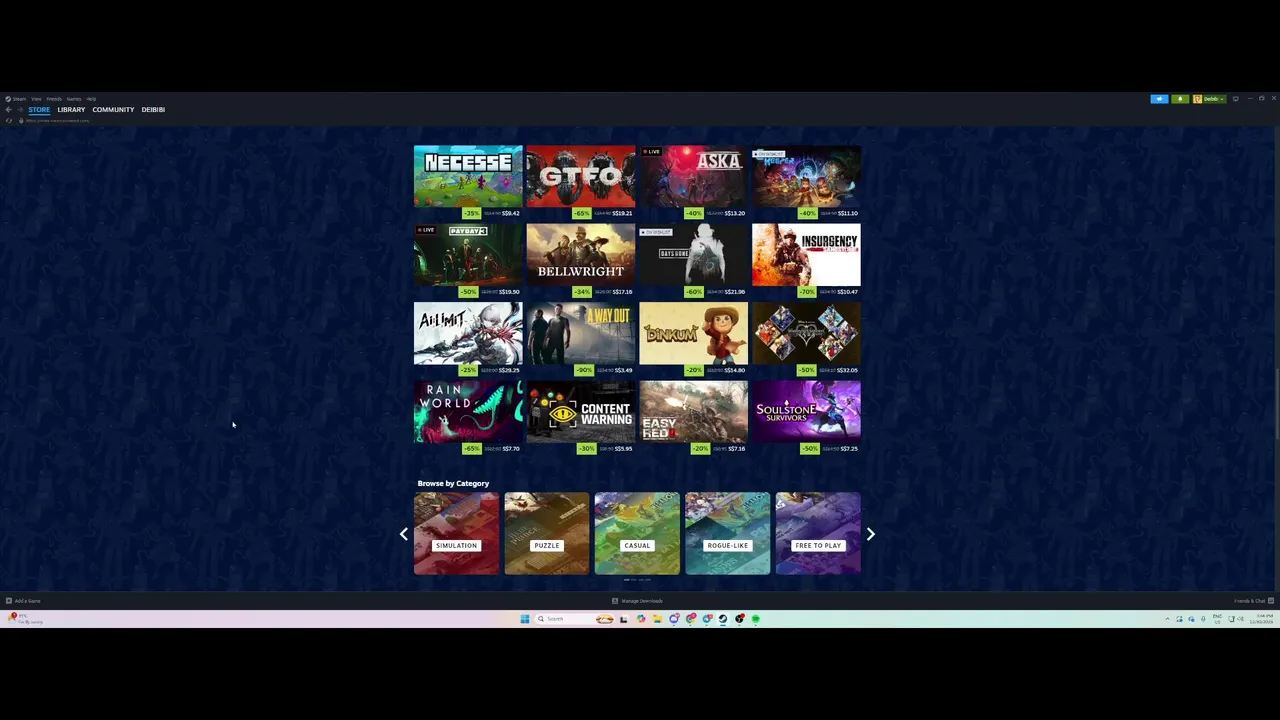Show previous categories with left arrow
The width and height of the screenshot is (1280, 720).
[404, 534]
